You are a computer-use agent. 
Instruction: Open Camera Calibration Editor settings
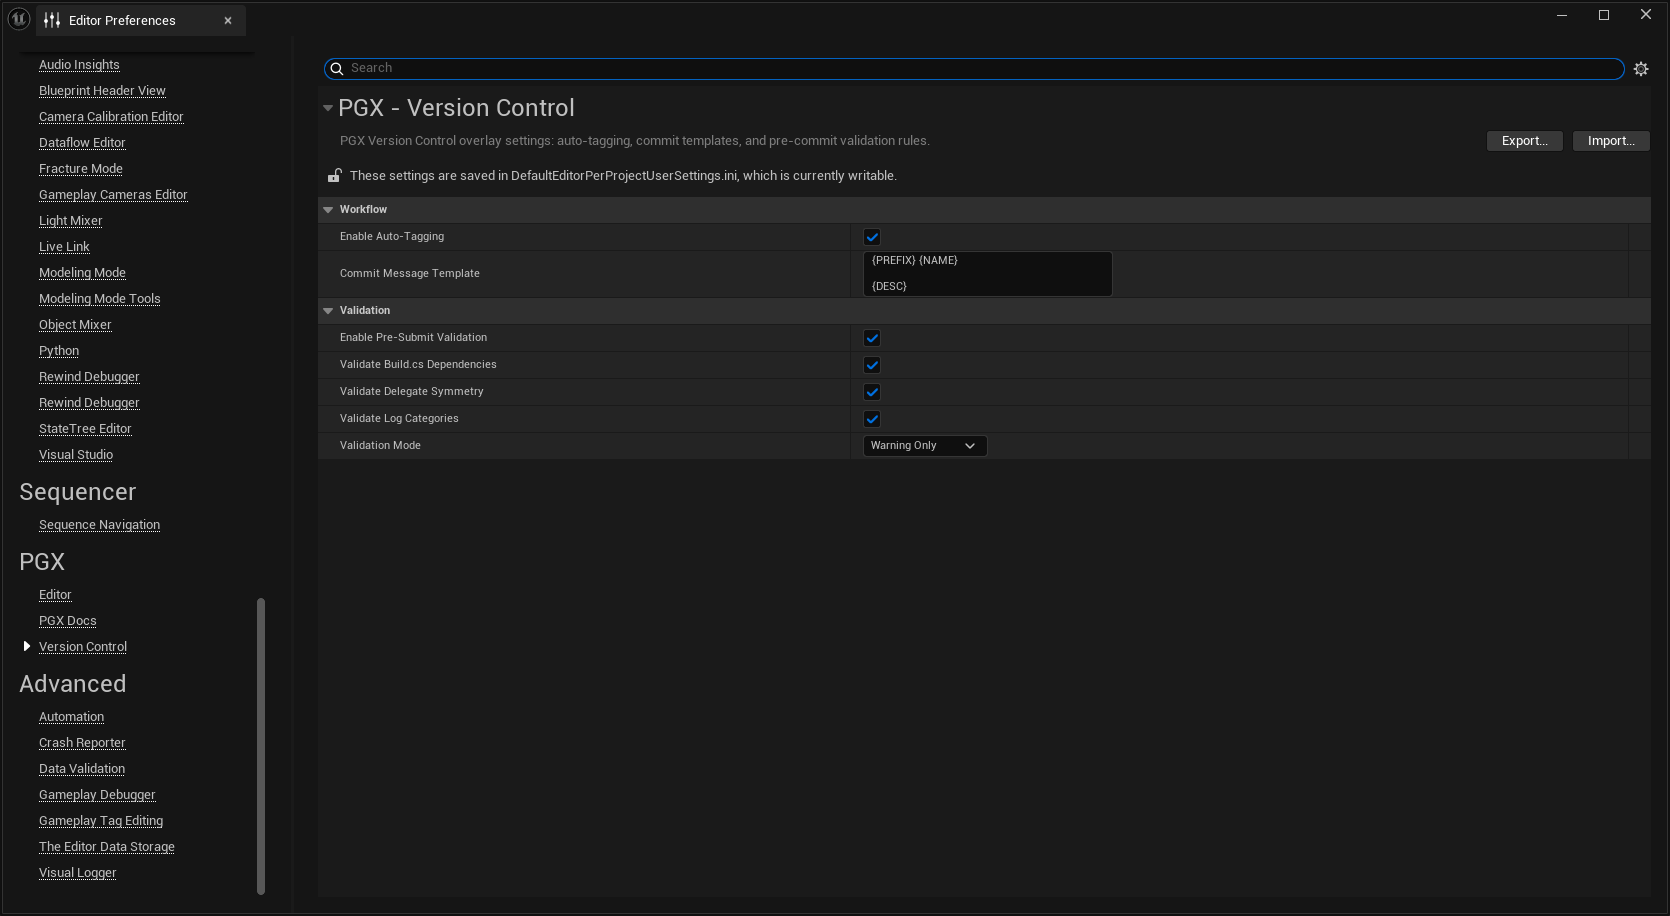111,117
